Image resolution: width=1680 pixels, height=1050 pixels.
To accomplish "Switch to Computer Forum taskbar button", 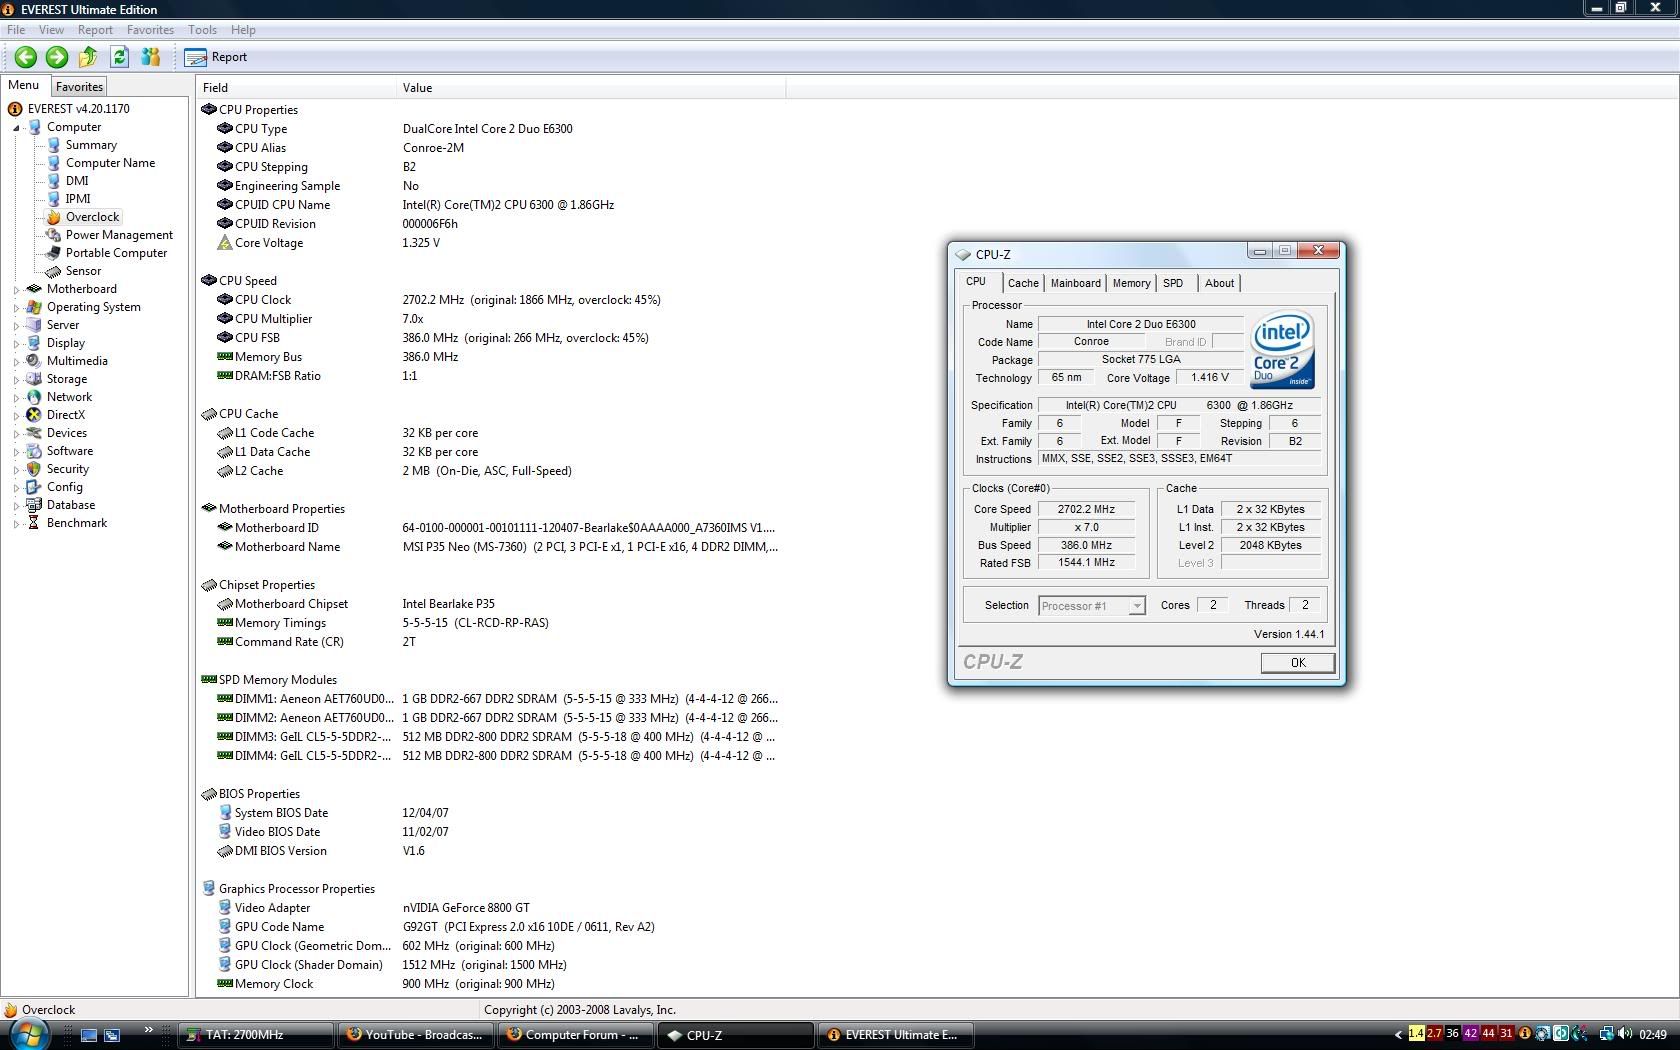I will (x=575, y=1035).
